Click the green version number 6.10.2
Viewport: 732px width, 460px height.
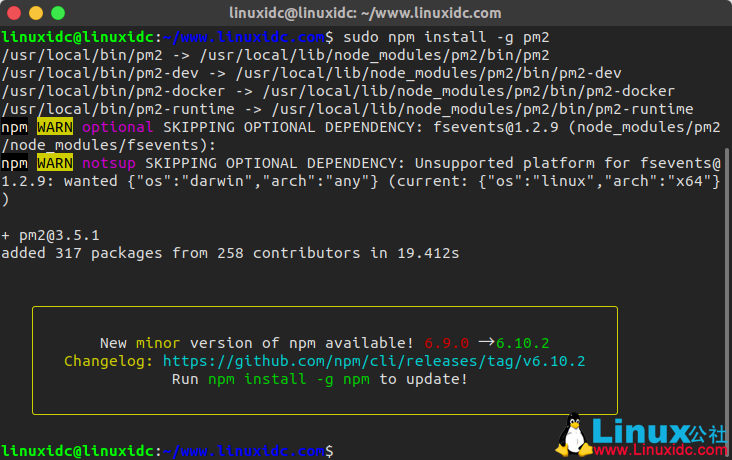(x=523, y=343)
